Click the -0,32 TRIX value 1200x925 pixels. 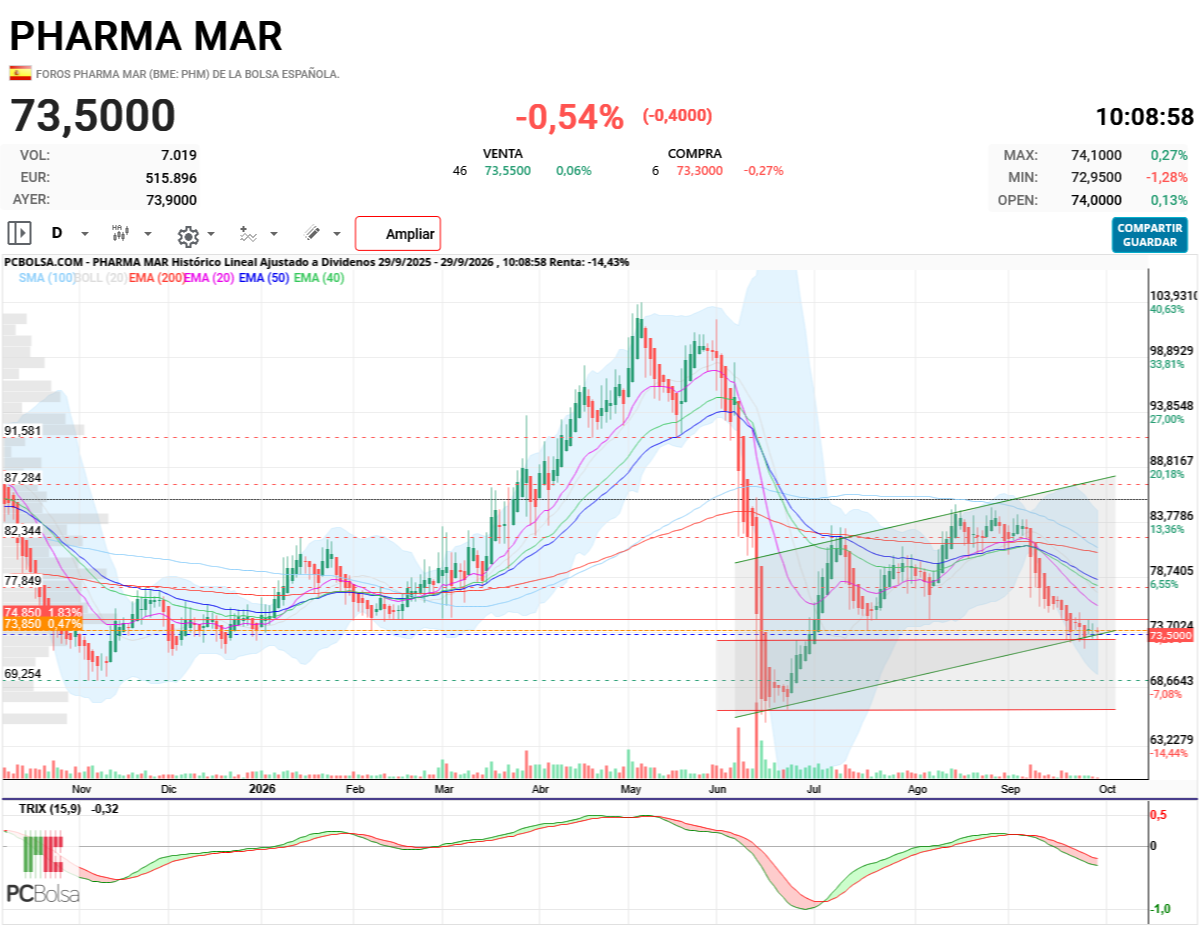point(105,808)
